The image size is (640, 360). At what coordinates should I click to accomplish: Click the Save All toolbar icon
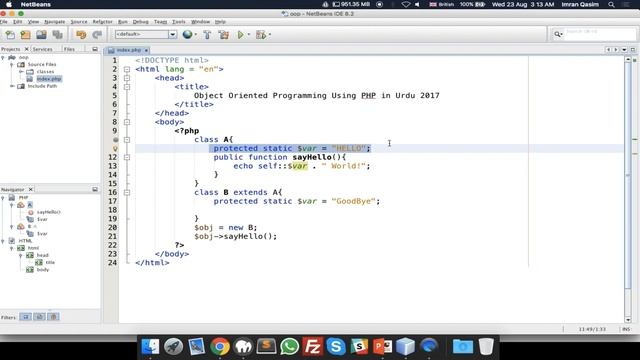[57, 35]
